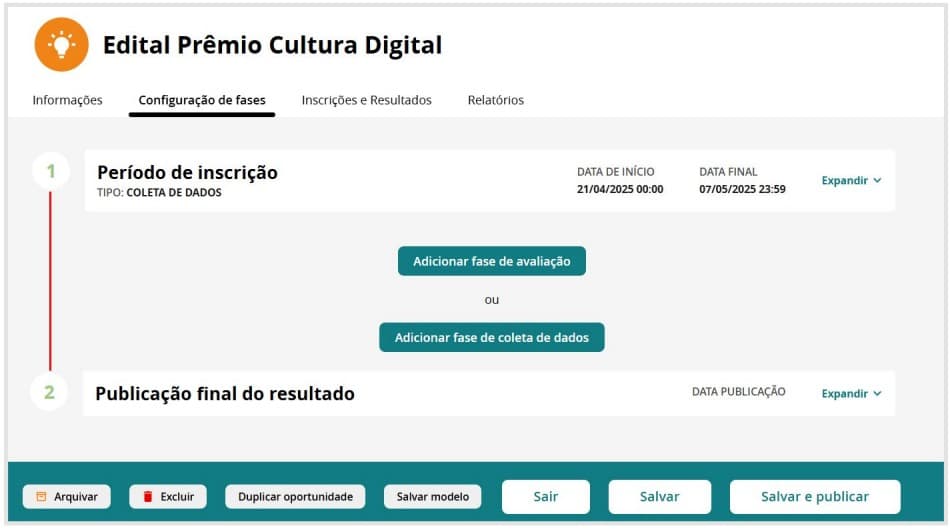950x532 pixels.
Task: Click the Salvar button
Action: [x=660, y=497]
